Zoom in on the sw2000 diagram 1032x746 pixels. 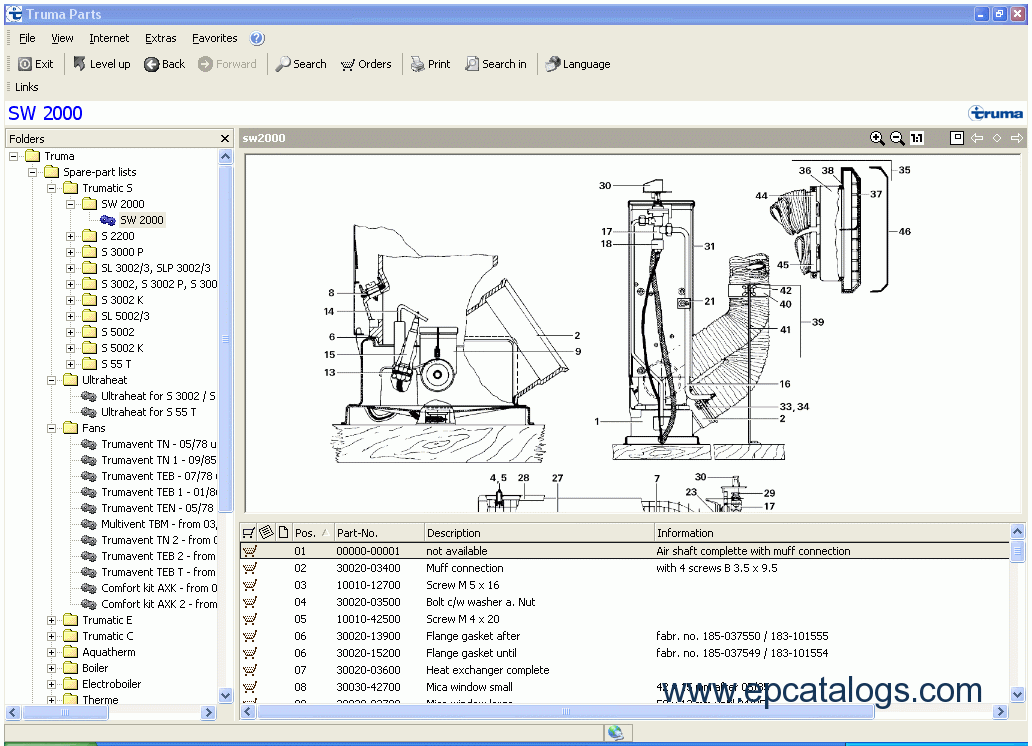pyautogui.click(x=877, y=138)
